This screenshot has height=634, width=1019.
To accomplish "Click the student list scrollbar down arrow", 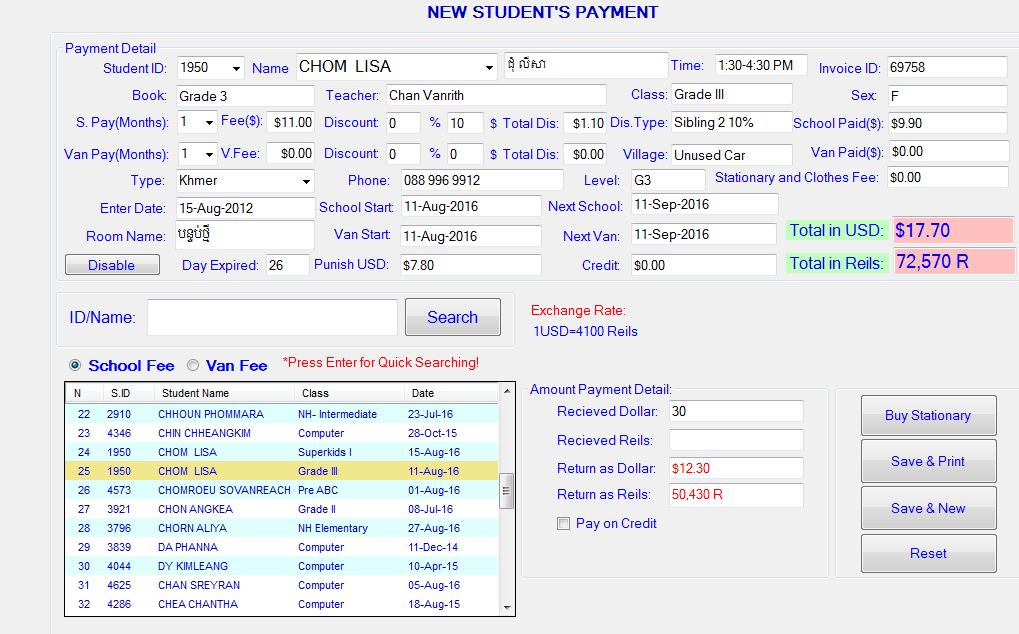I will (x=507, y=608).
